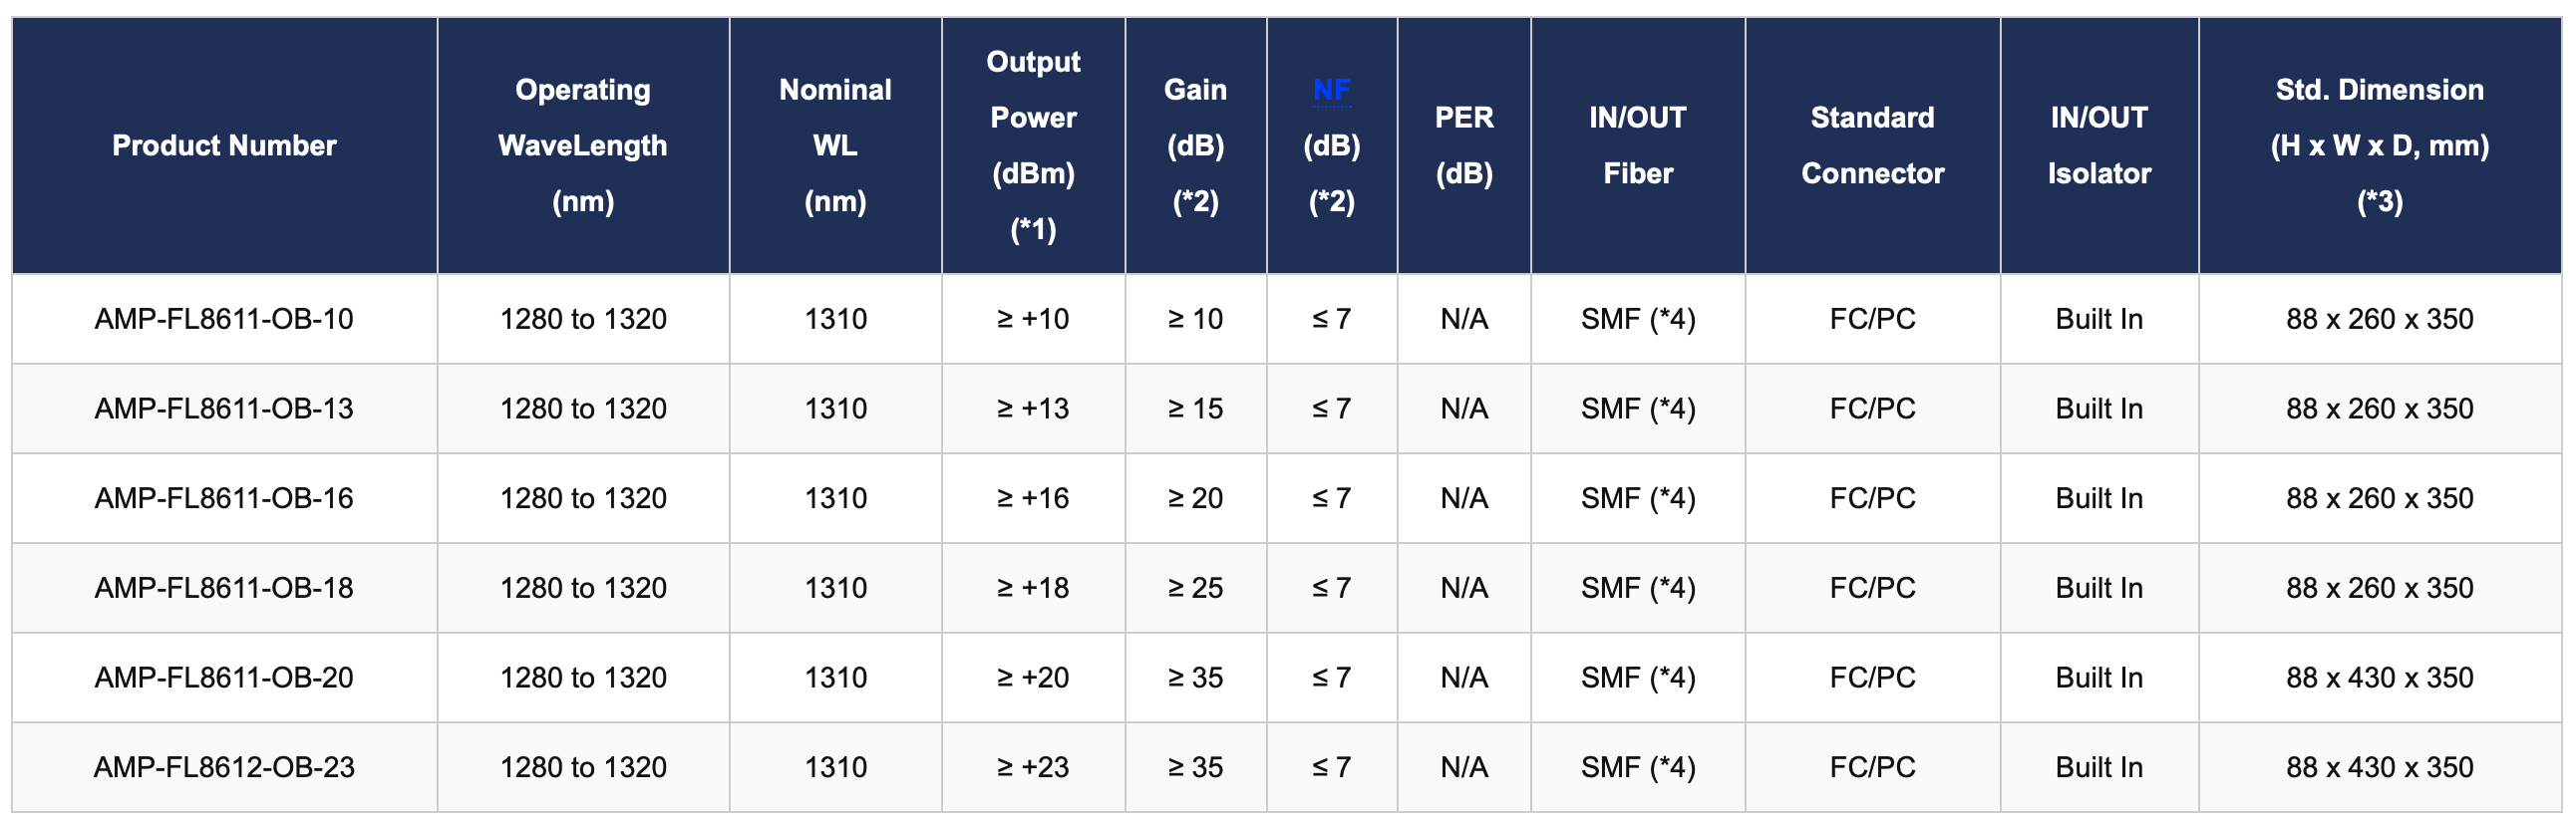The image size is (2576, 825).
Task: Click the NF link in header
Action: point(1331,90)
